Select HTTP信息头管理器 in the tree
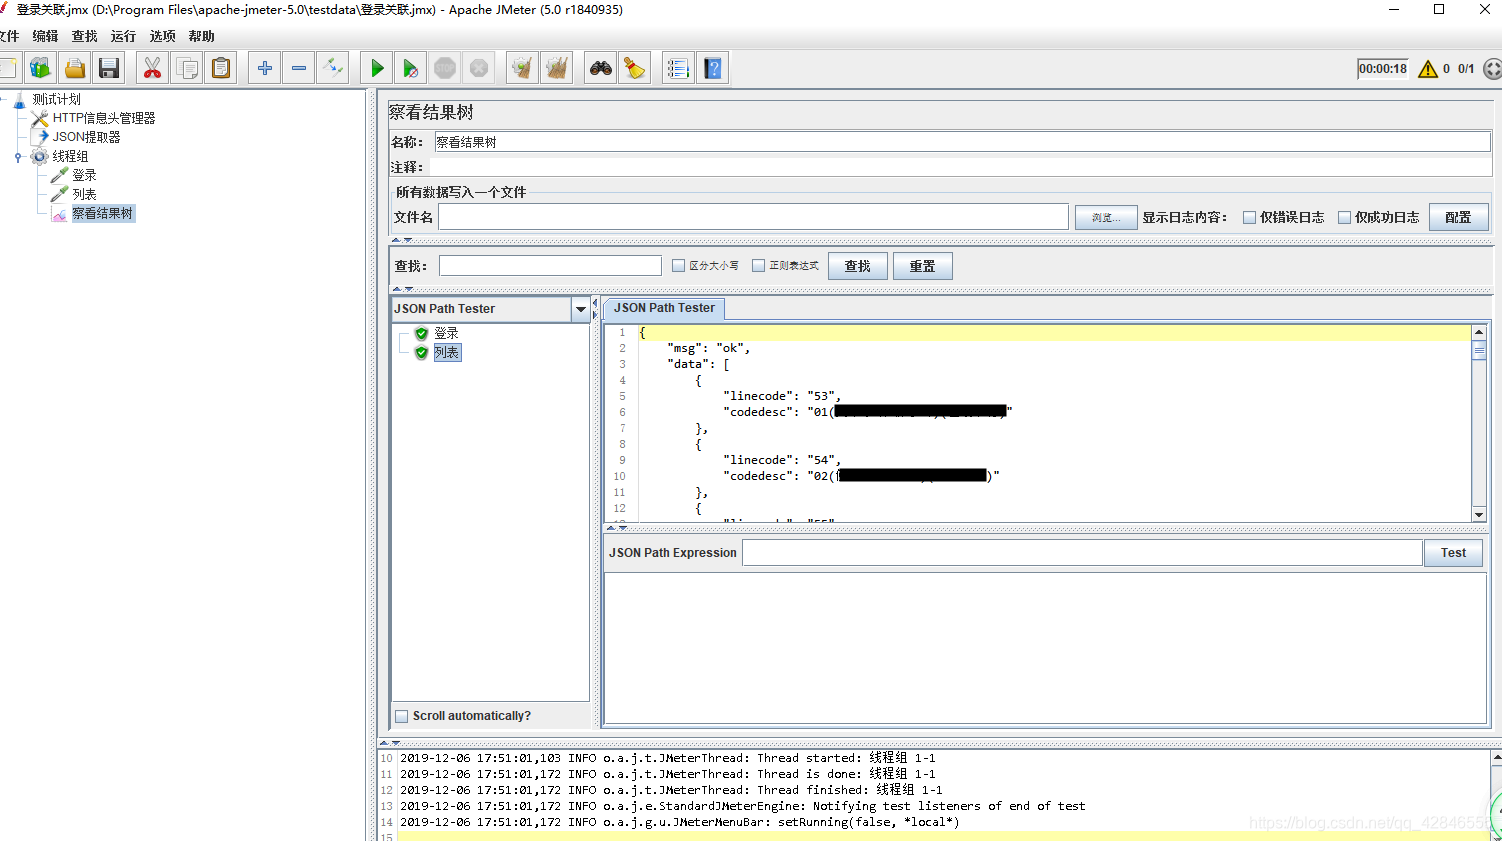Screen dimensions: 1502x841 pyautogui.click(x=104, y=118)
